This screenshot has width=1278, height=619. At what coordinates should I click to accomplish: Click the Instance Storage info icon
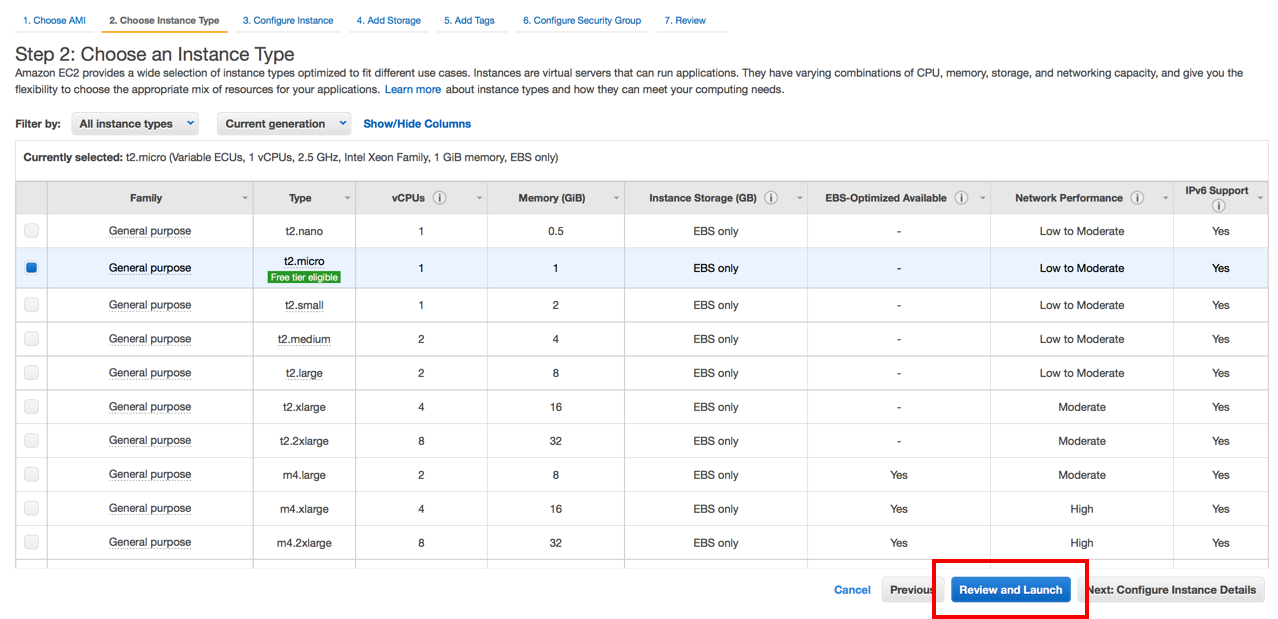click(771, 198)
